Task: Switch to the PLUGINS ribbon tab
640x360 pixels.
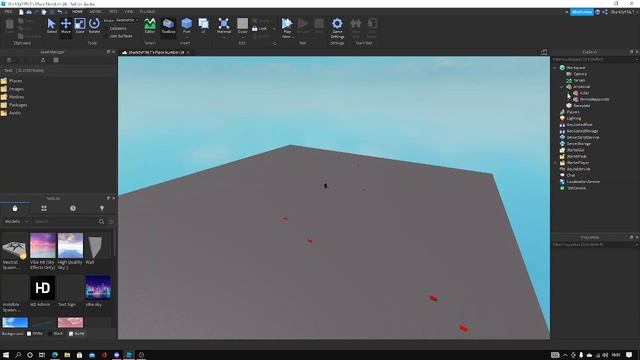Action: (147, 12)
